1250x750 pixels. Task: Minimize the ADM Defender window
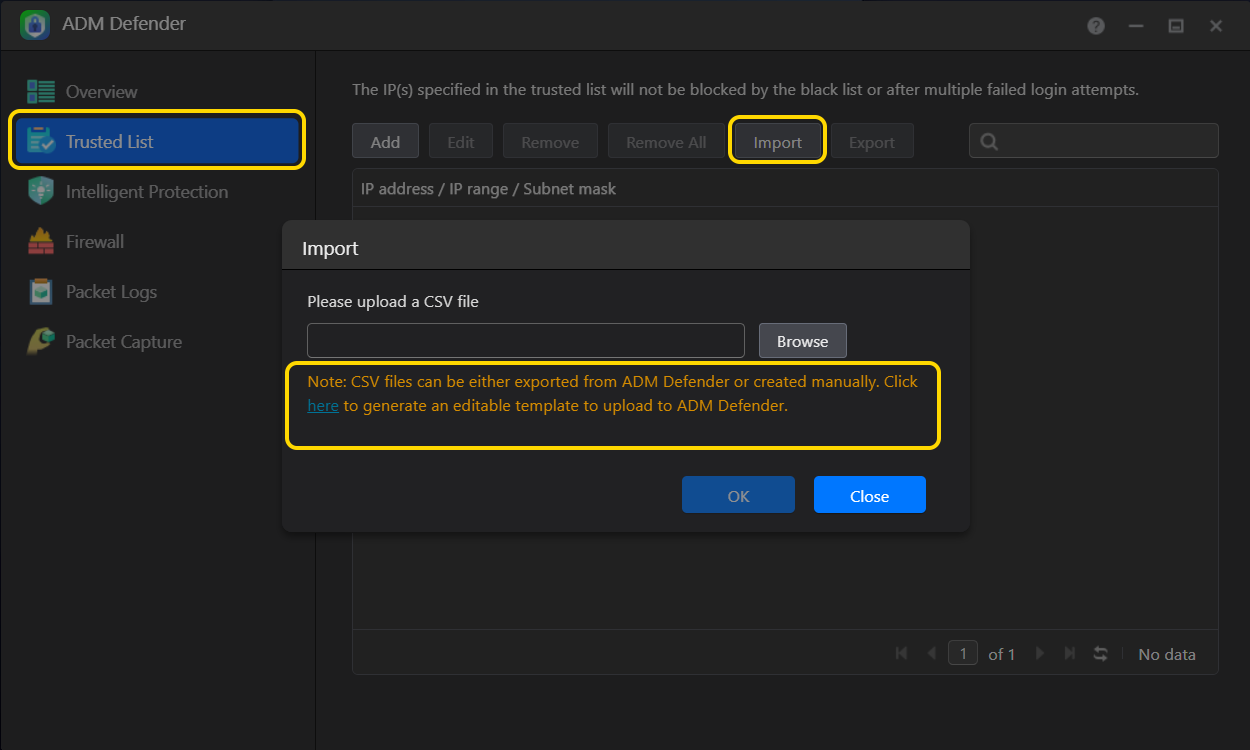pyautogui.click(x=1136, y=26)
